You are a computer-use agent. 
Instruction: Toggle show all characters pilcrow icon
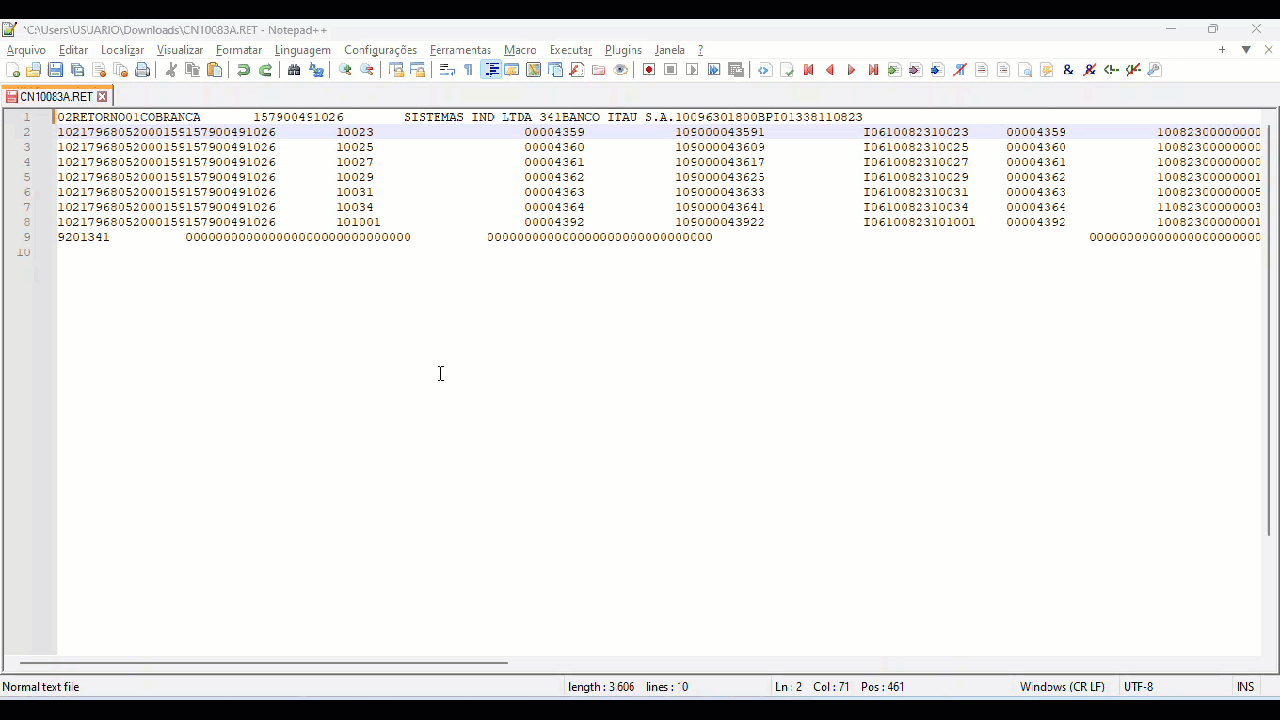click(x=468, y=70)
